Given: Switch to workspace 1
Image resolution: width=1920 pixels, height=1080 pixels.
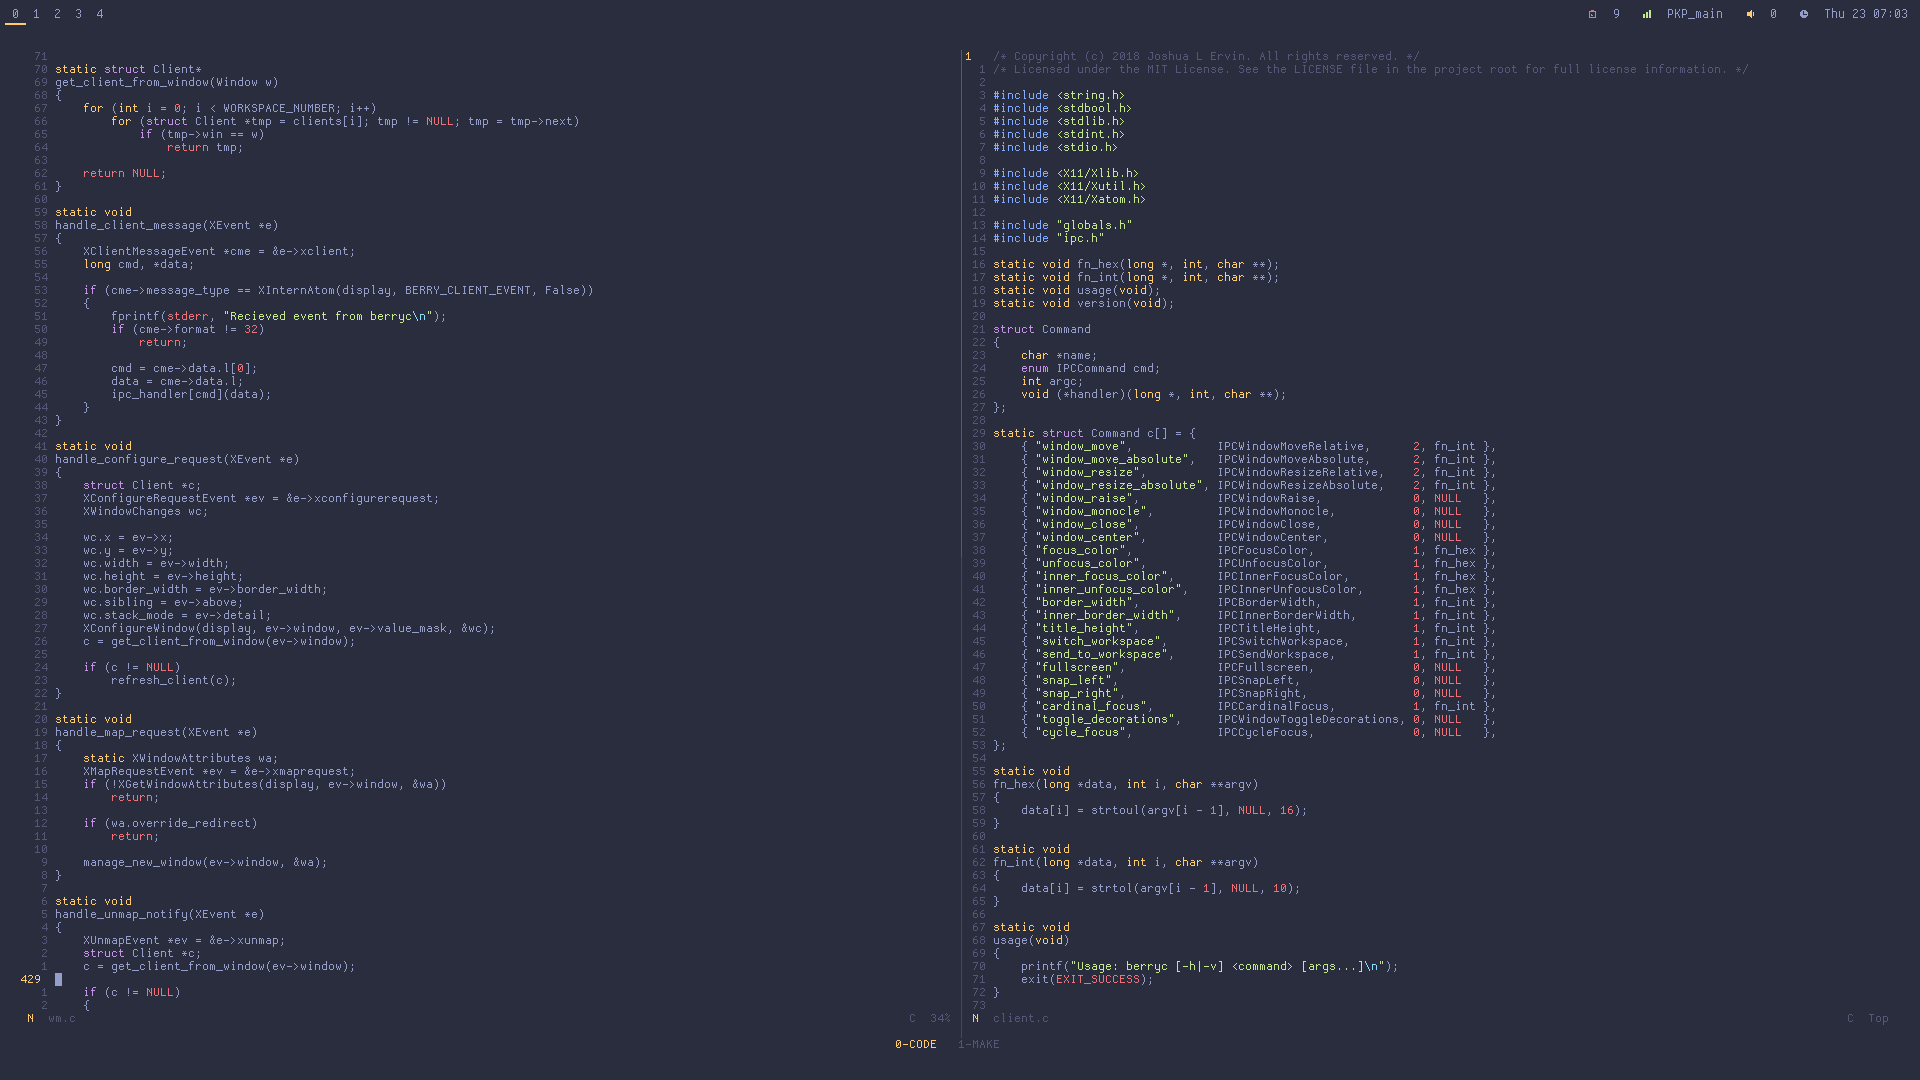Looking at the screenshot, I should pos(36,14).
